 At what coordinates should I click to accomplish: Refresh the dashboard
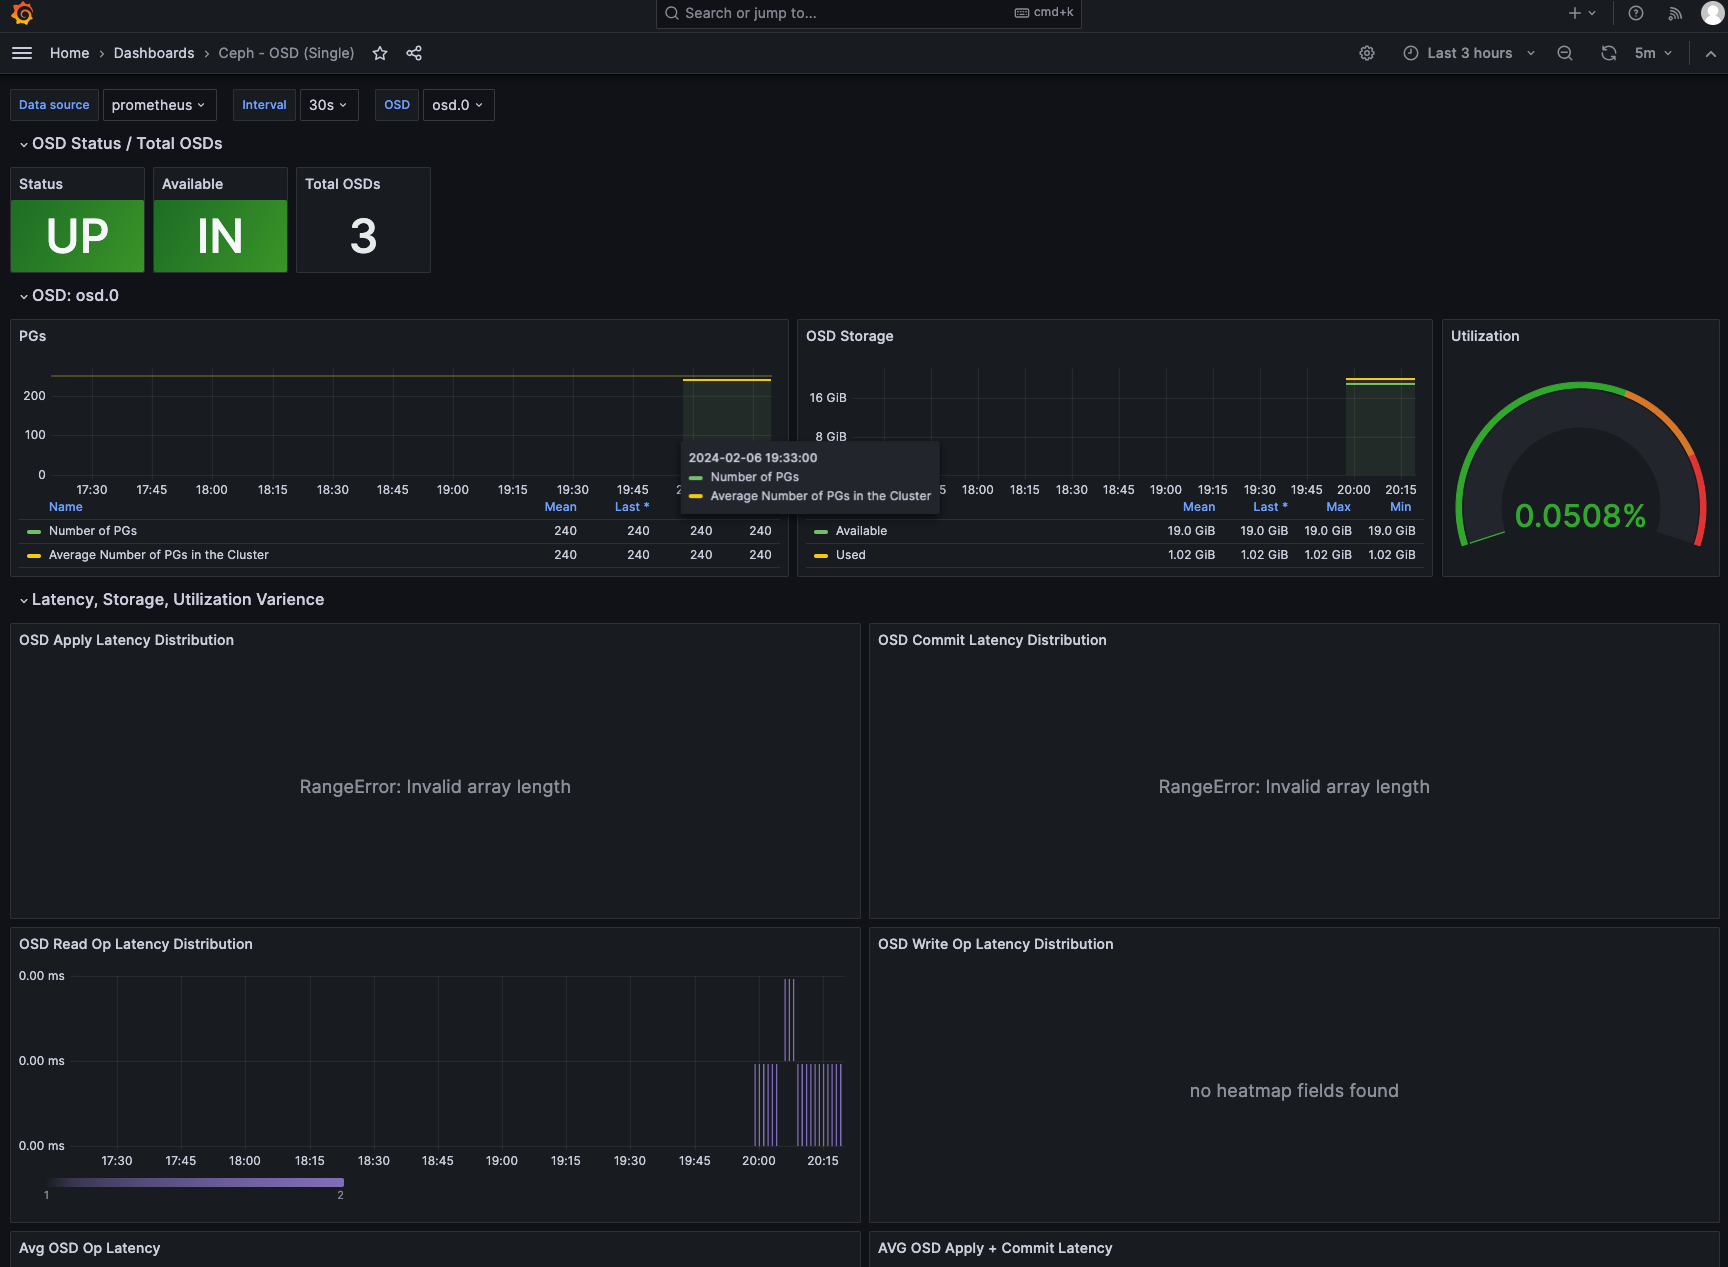pos(1609,53)
